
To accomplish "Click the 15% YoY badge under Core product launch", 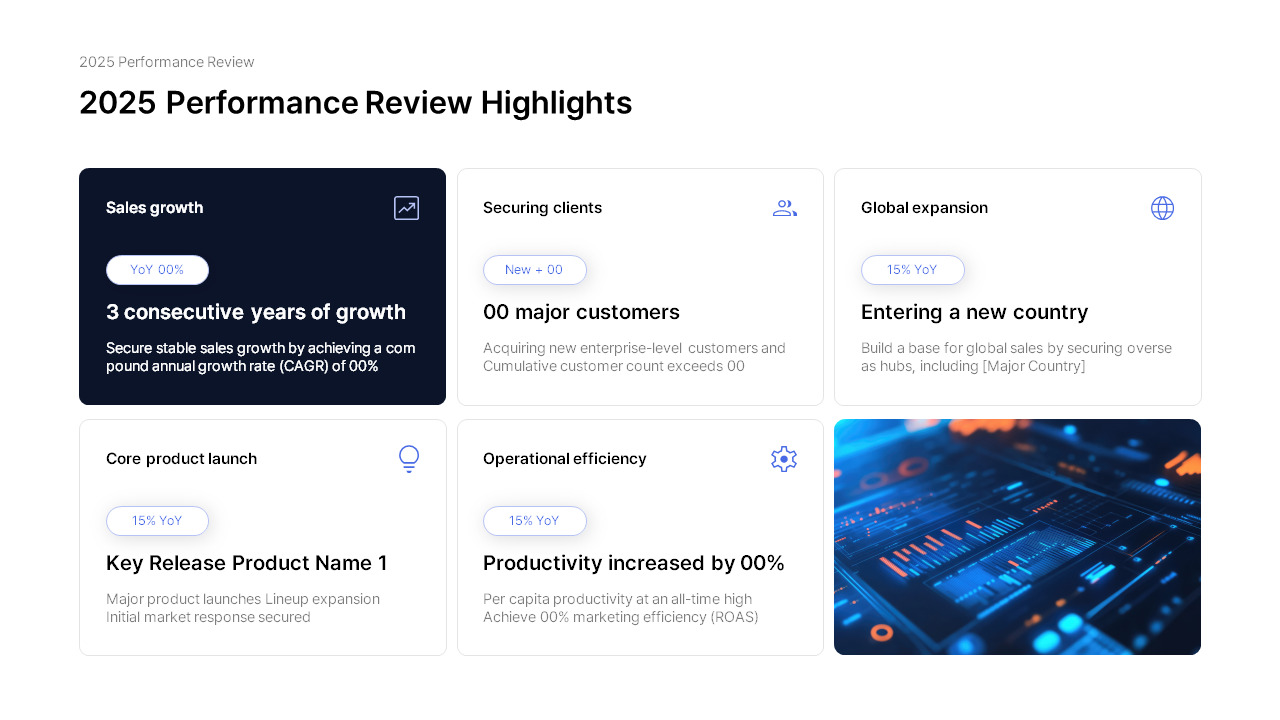I will [157, 521].
